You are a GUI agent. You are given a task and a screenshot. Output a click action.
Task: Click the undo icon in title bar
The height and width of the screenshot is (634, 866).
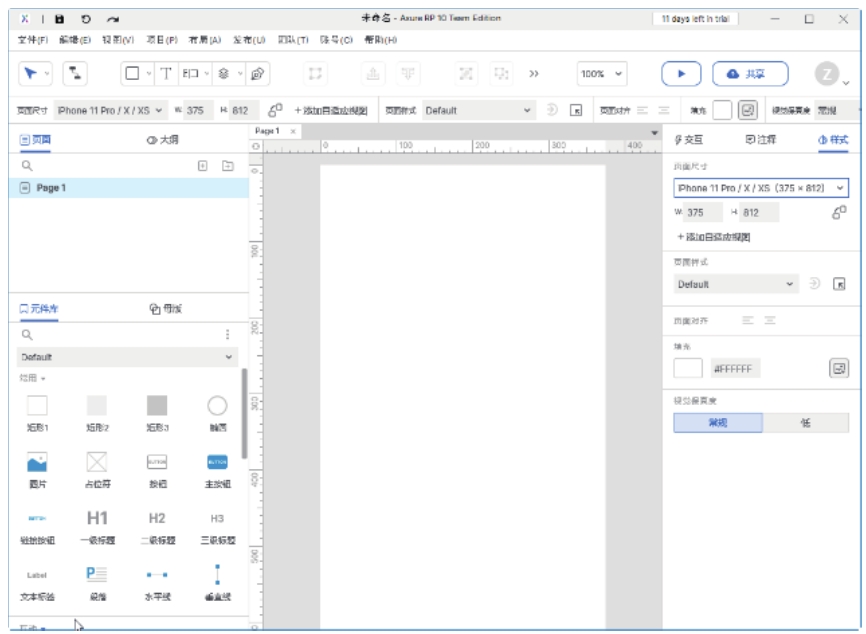click(x=86, y=18)
